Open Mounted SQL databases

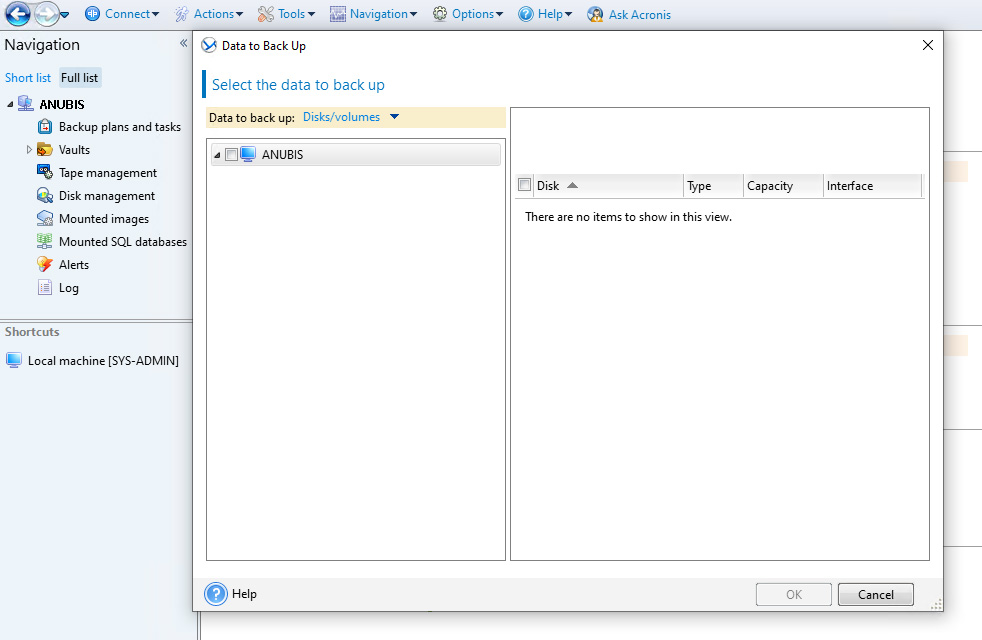pyautogui.click(x=123, y=242)
